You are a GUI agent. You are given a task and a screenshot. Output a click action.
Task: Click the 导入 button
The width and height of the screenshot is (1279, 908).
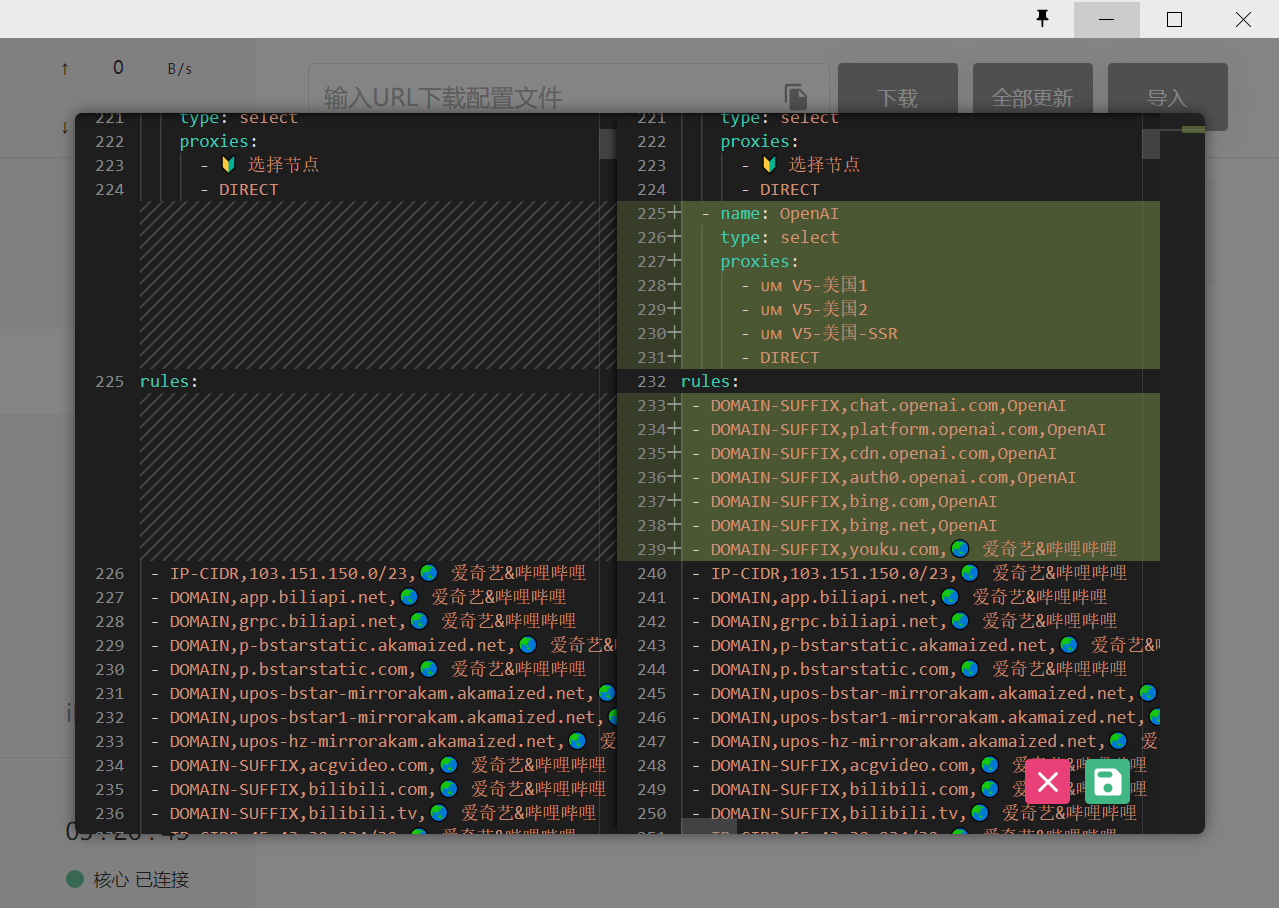coord(1168,97)
